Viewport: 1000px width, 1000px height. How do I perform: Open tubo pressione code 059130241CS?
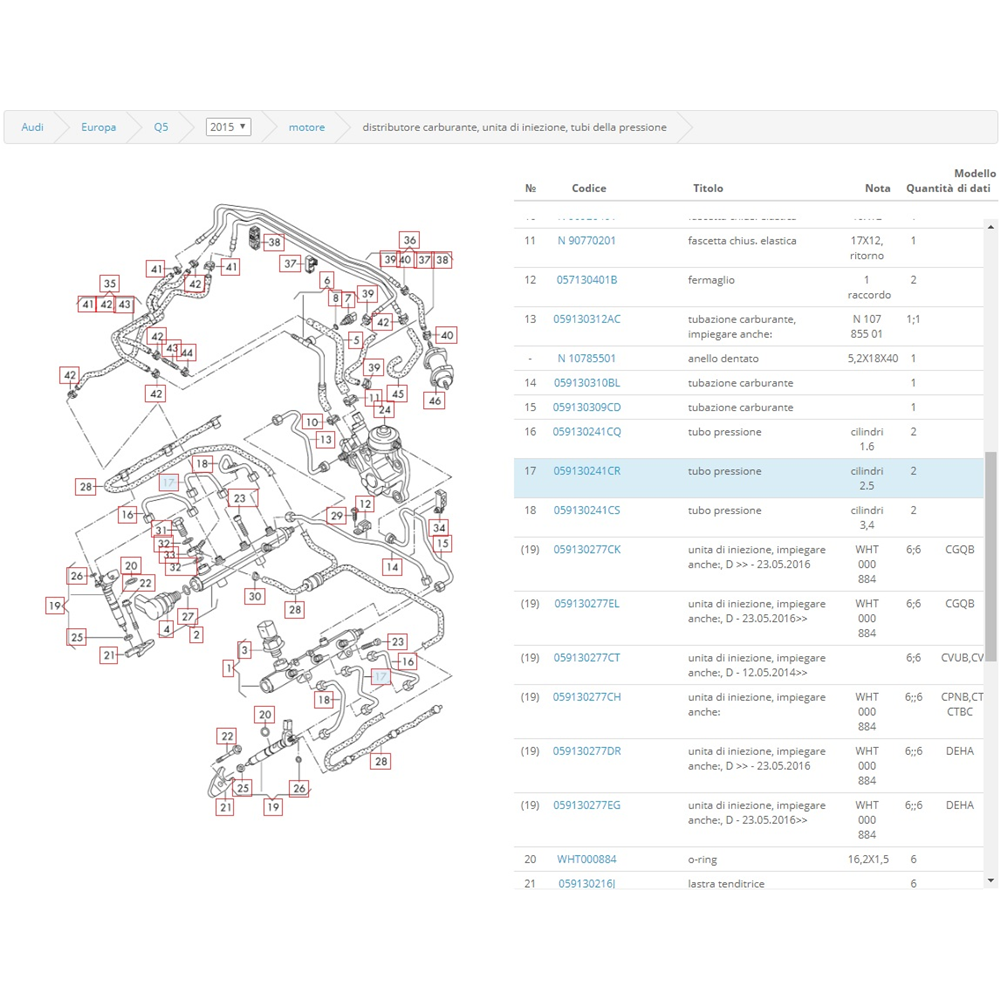pyautogui.click(x=587, y=510)
